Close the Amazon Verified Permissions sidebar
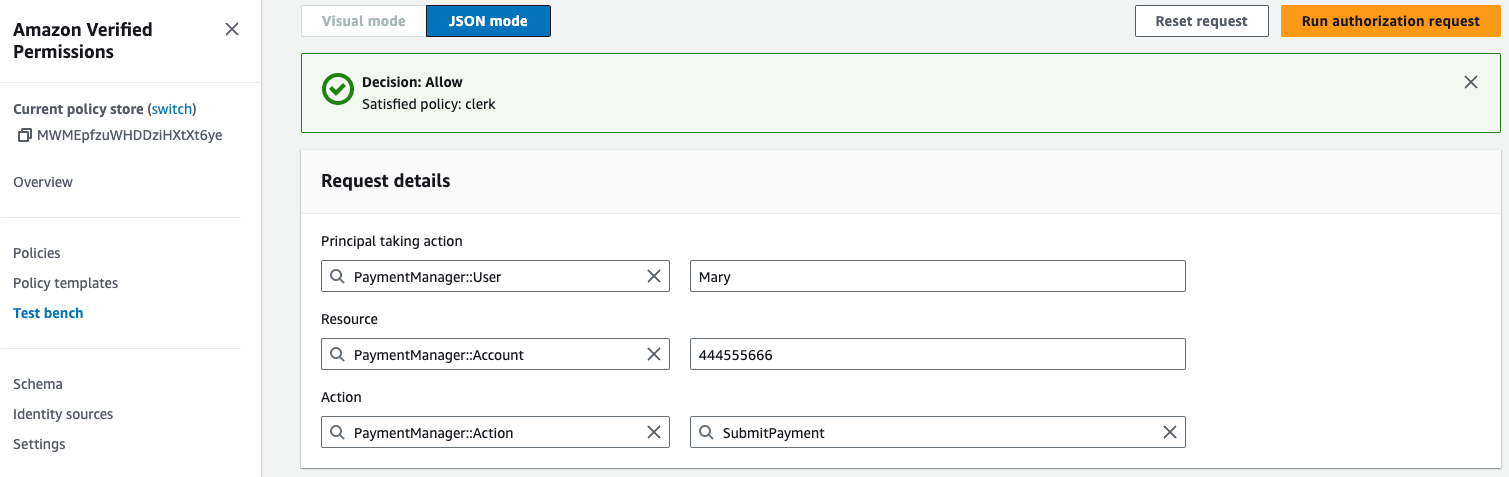 click(x=232, y=29)
